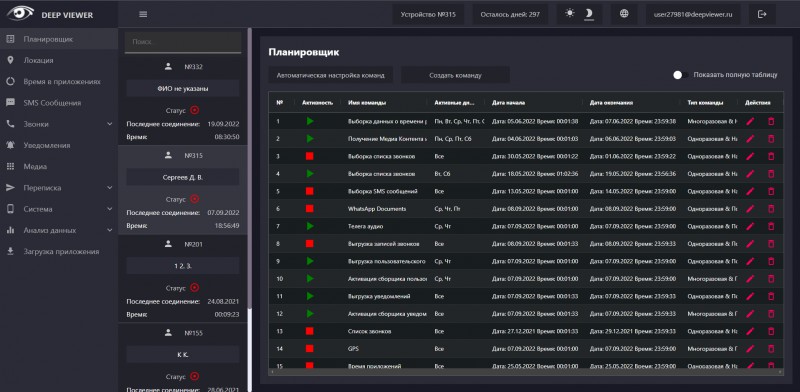
Task: Toggle Показать полную таблицу switch
Action: click(680, 75)
